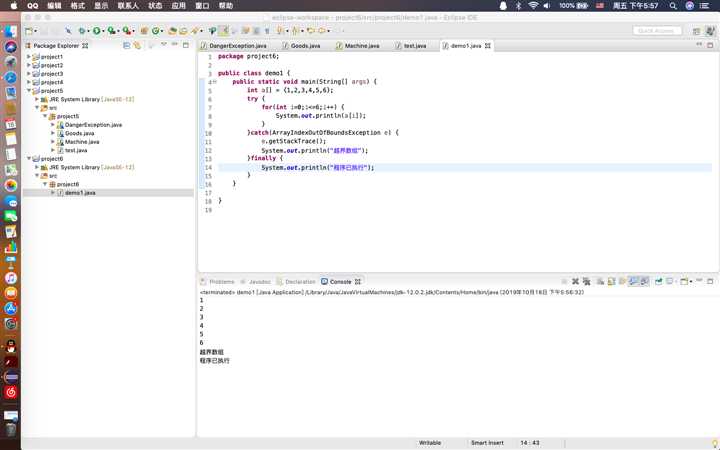Open the Javadoc view tab
Image resolution: width=720 pixels, height=450 pixels.
256,281
